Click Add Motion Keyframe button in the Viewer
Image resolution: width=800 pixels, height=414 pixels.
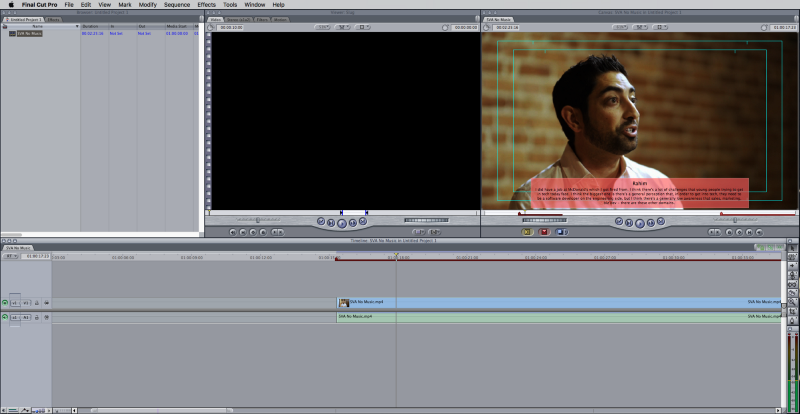tap(253, 232)
